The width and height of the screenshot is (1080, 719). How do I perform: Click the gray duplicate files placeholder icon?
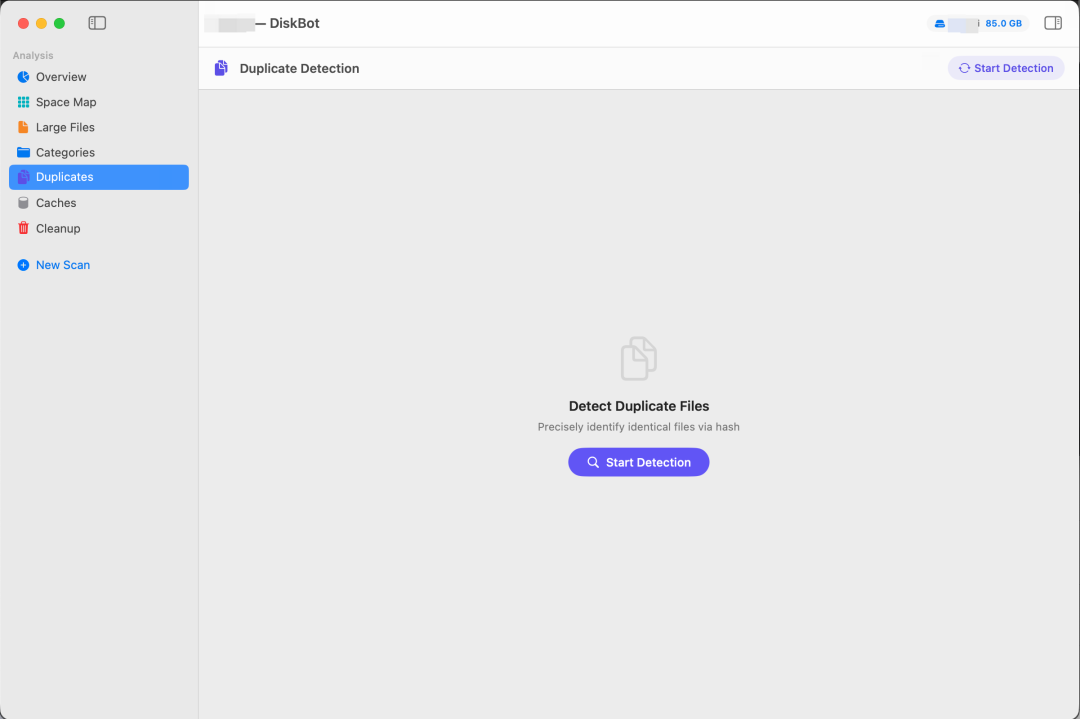[x=638, y=358]
